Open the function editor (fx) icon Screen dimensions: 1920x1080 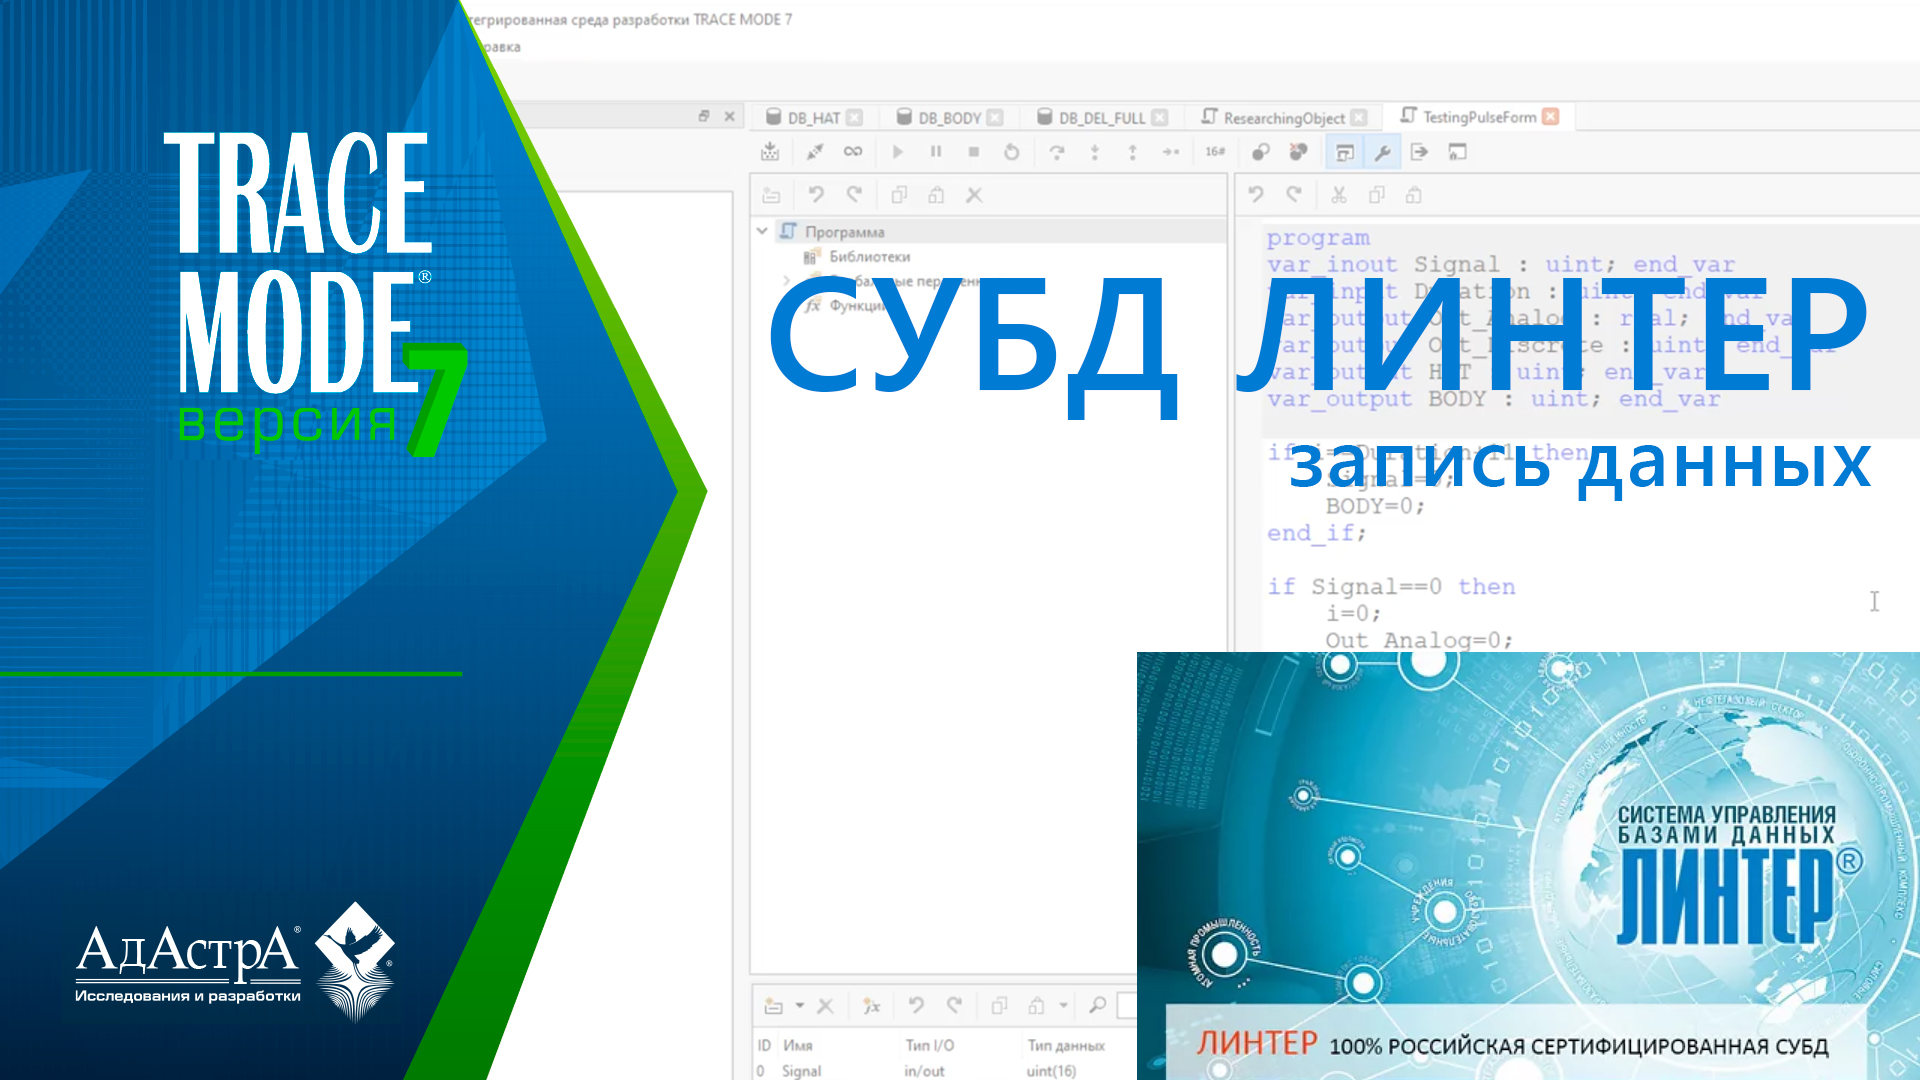(x=871, y=1005)
